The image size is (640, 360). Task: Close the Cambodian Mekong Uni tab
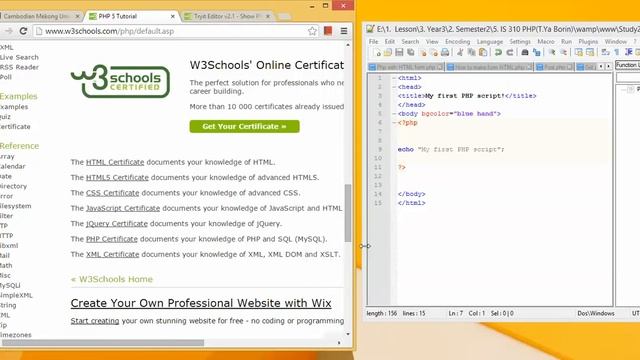(x=77, y=16)
